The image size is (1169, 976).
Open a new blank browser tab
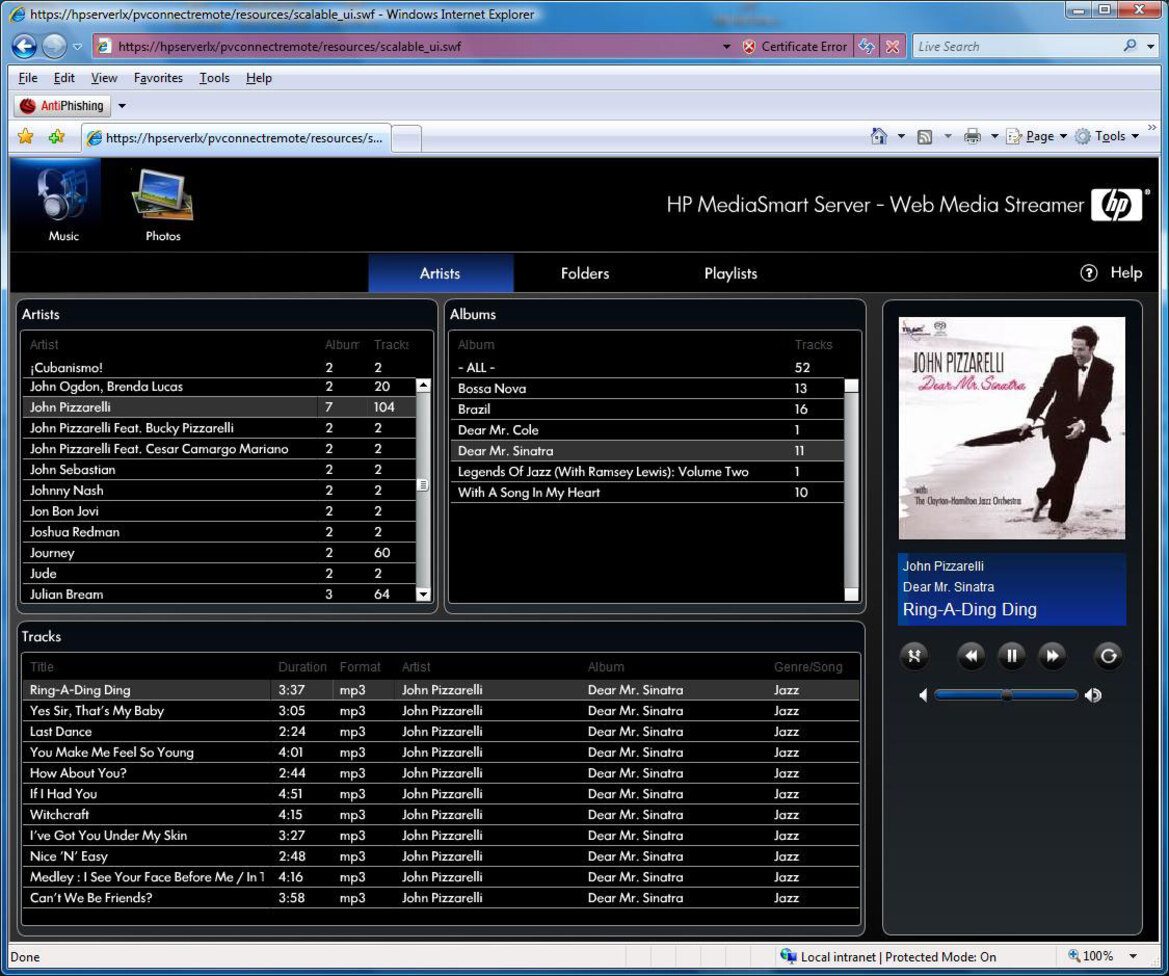406,138
